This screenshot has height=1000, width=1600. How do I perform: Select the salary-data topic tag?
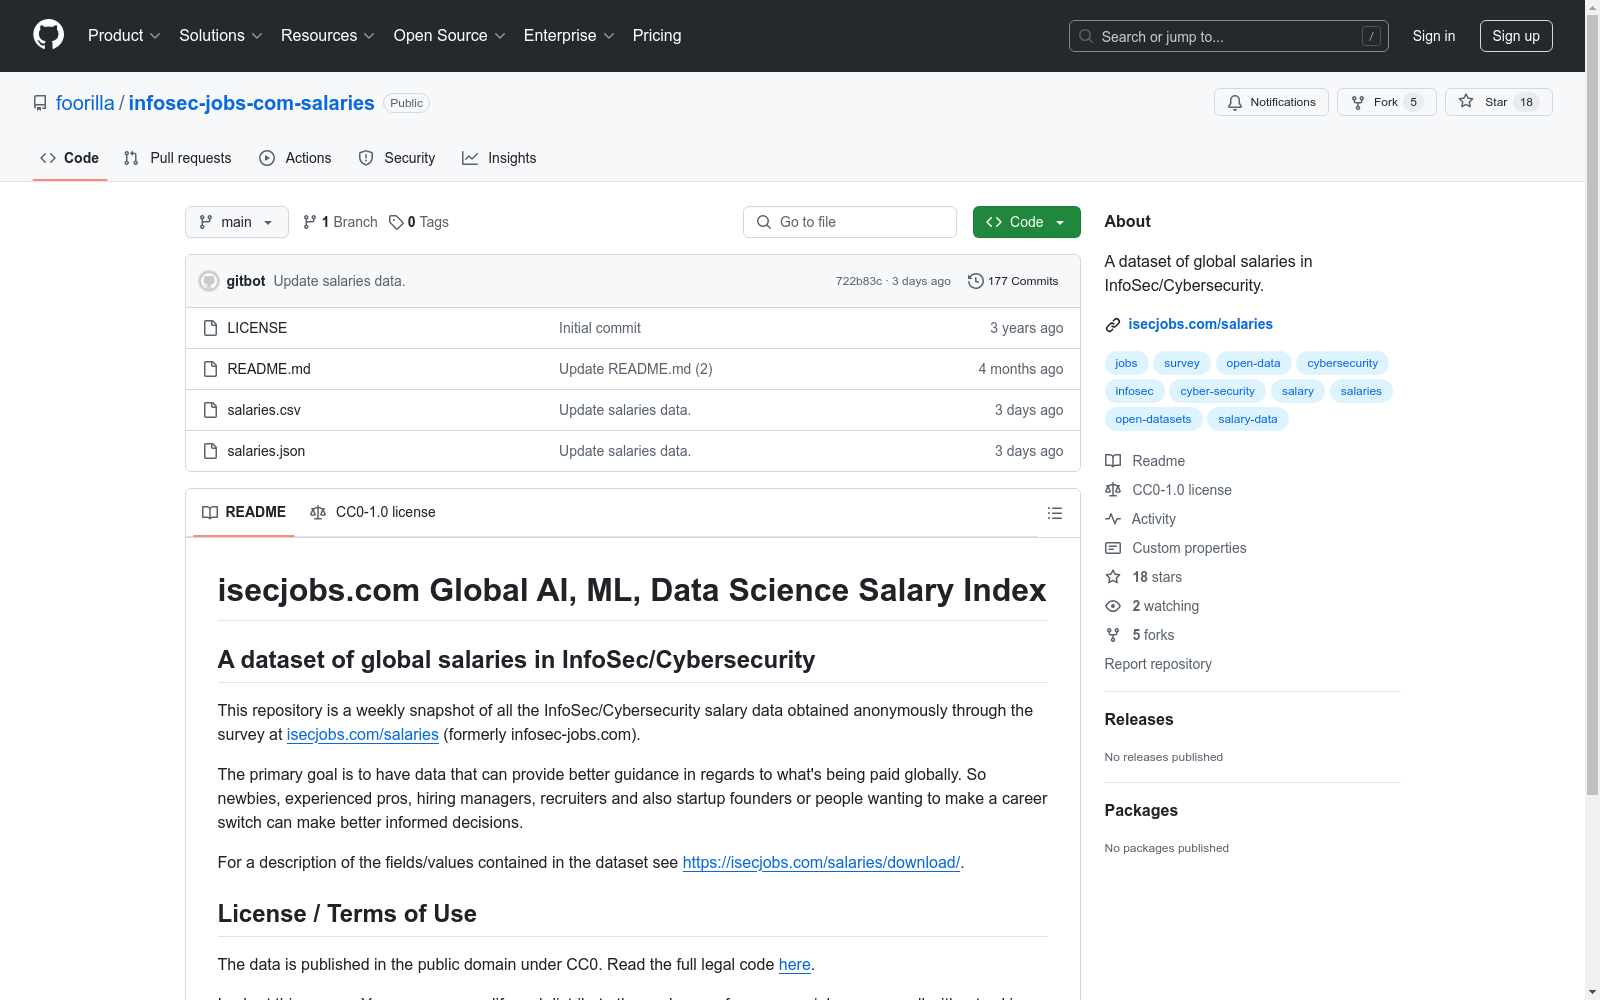[x=1248, y=419]
